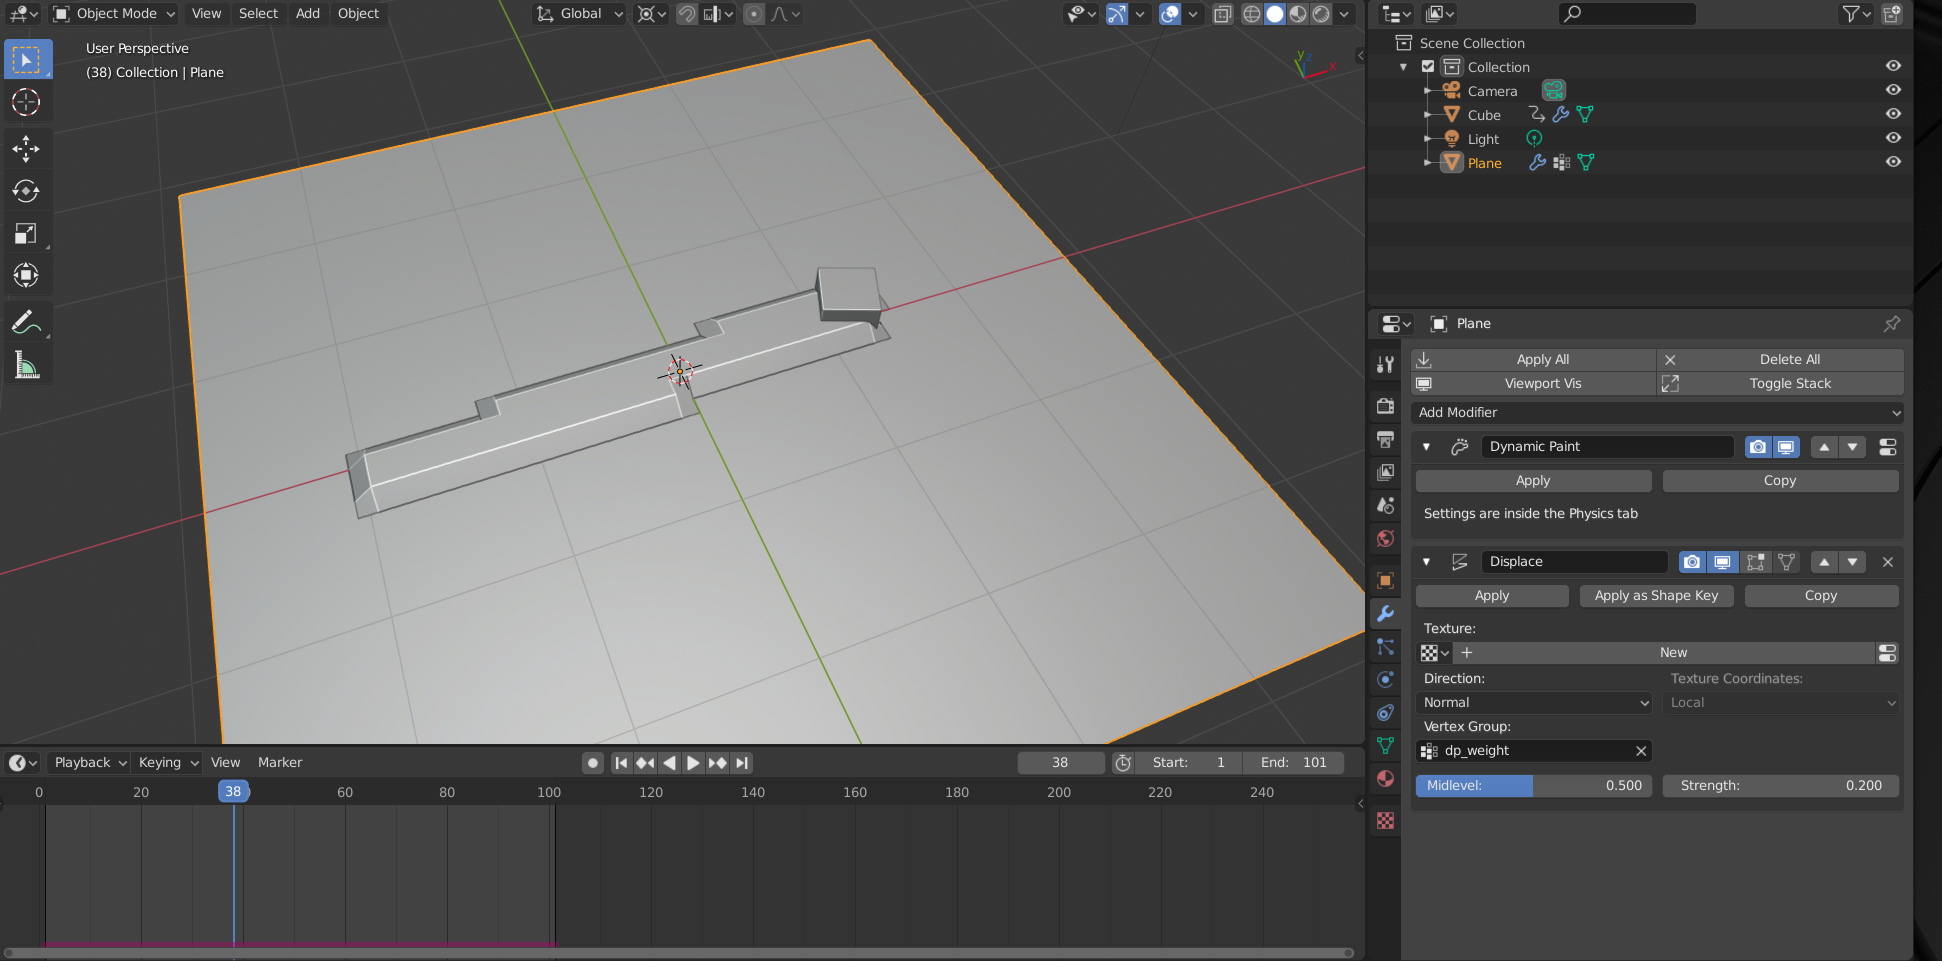Open the Keying menu in timeline
This screenshot has height=961, width=1942.
point(168,762)
